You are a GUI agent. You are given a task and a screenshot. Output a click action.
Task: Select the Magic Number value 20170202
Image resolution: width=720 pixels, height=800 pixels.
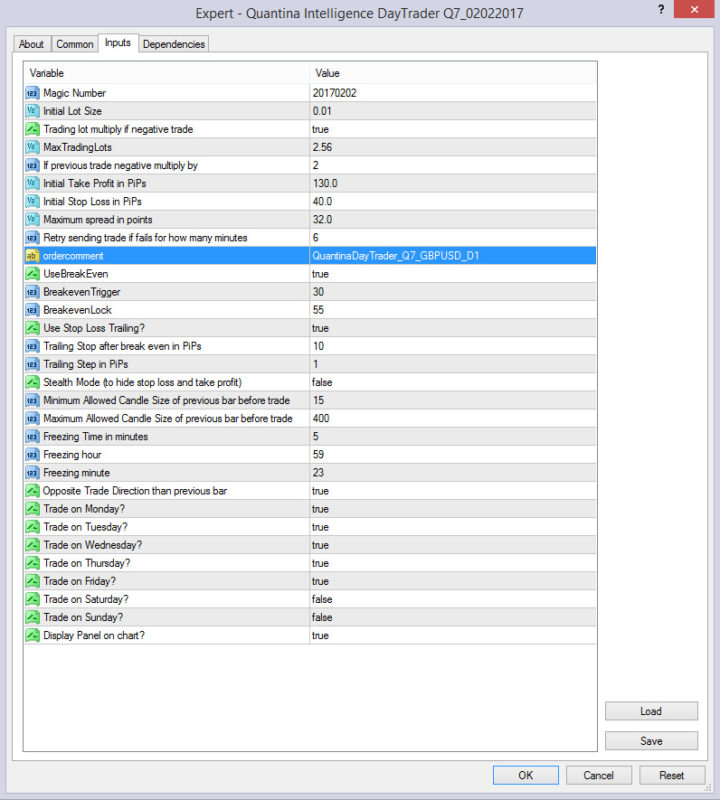tap(335, 93)
